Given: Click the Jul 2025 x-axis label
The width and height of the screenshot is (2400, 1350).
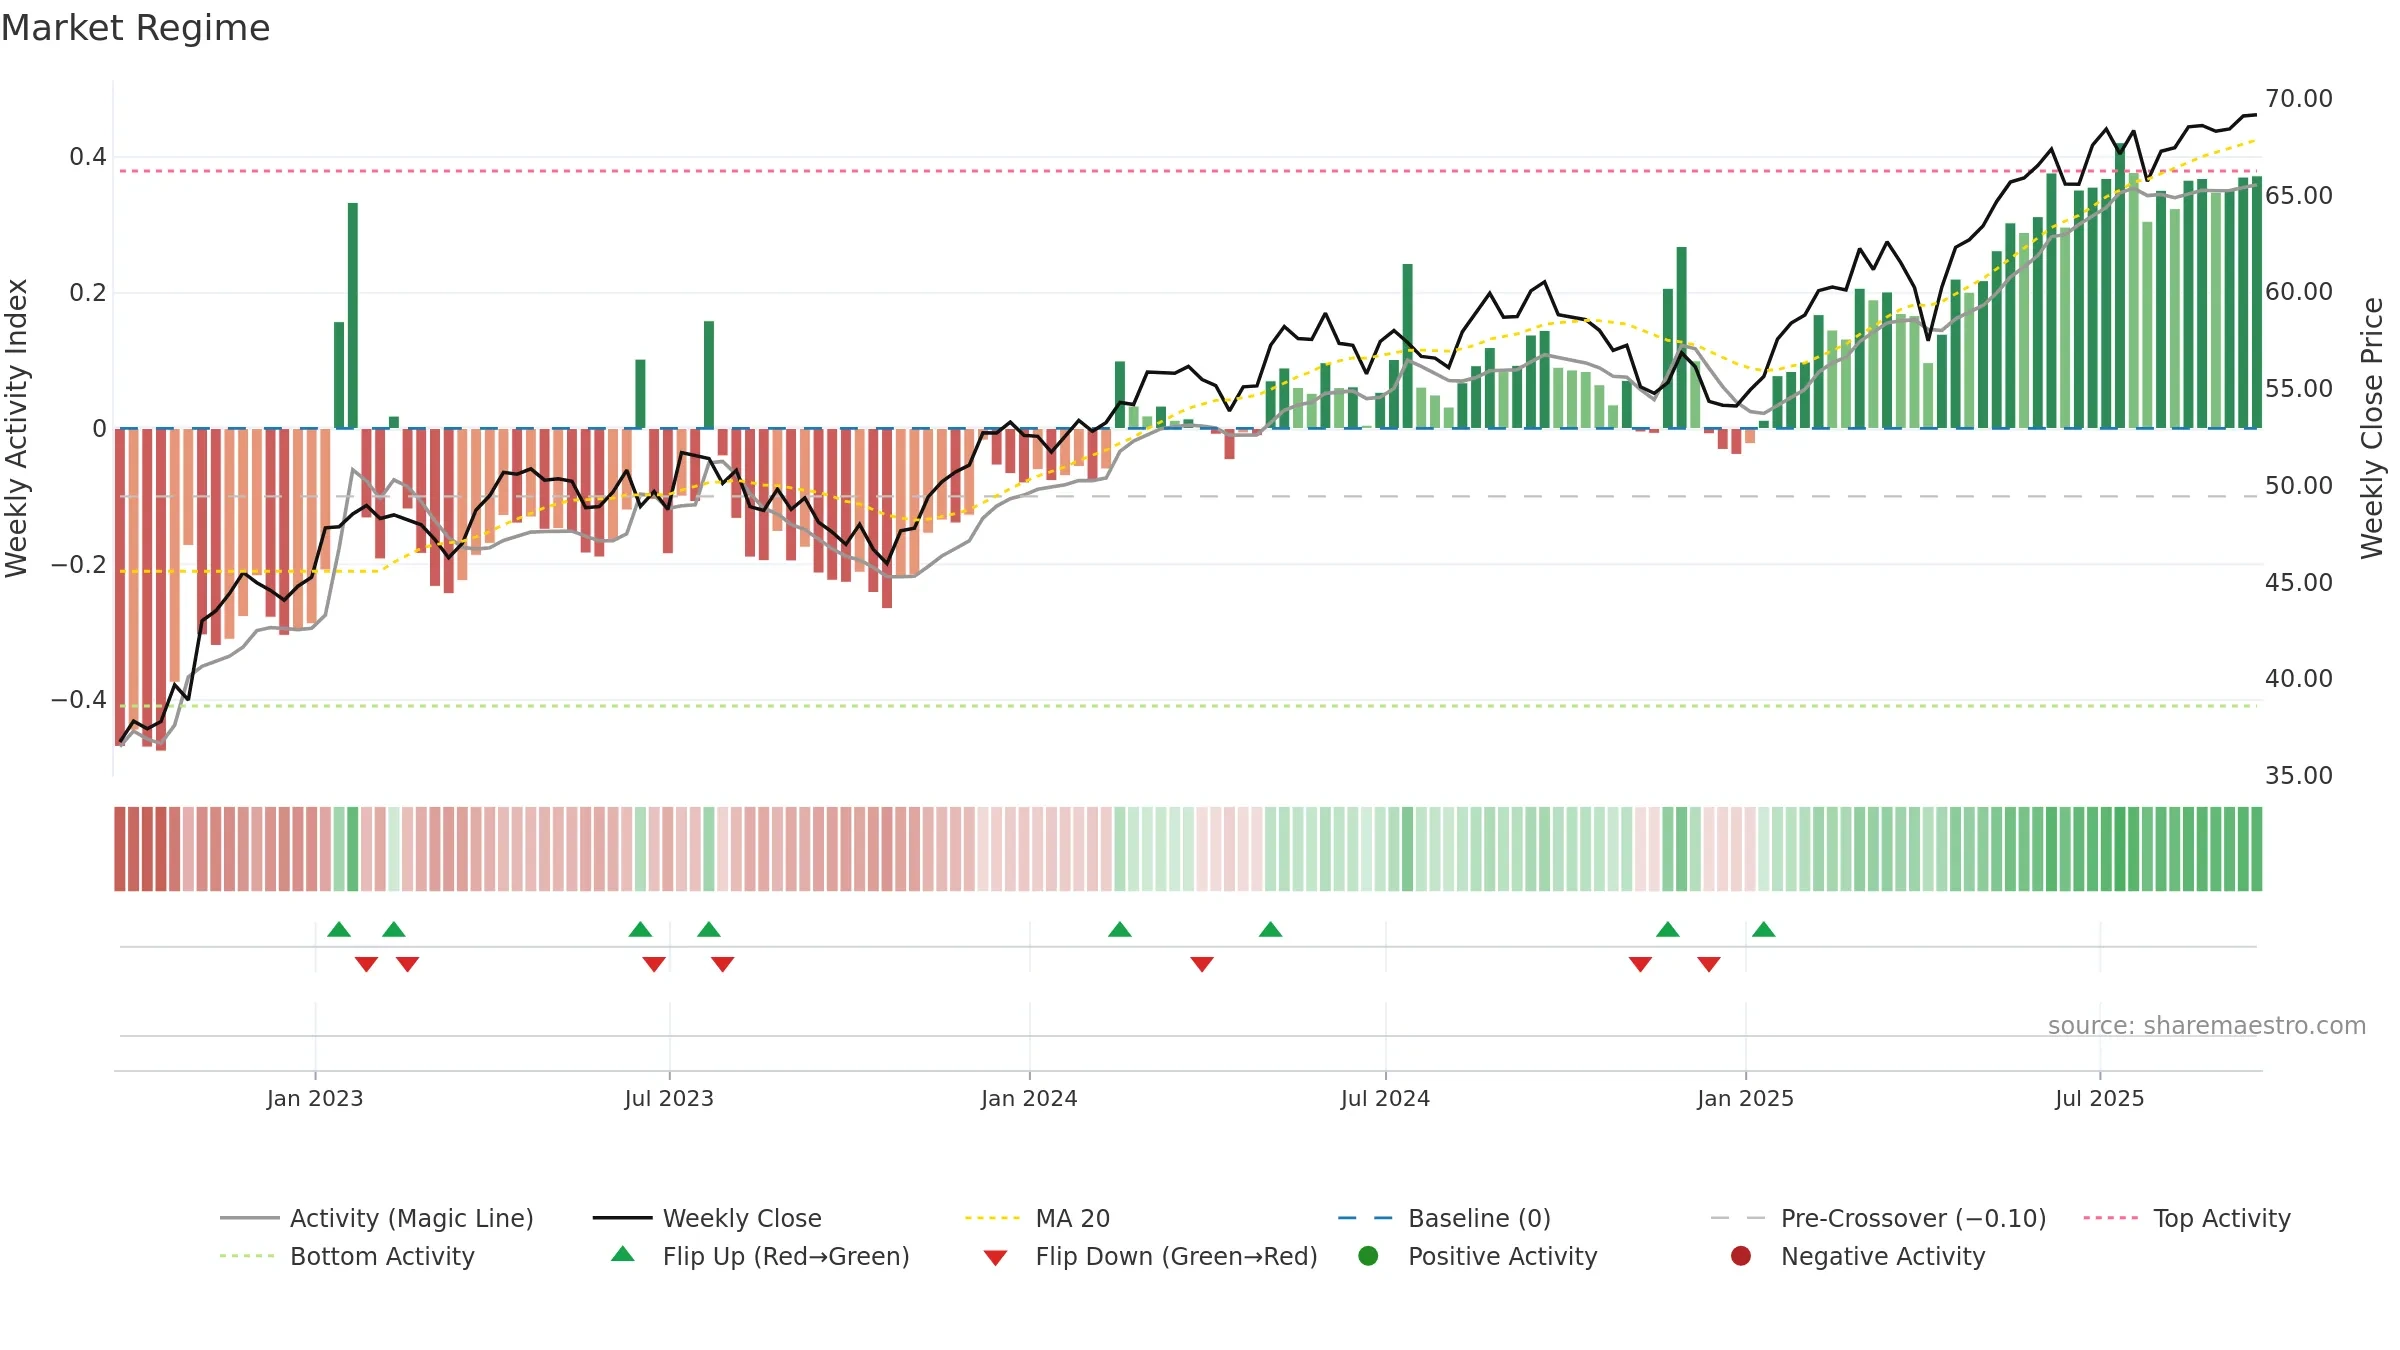Looking at the screenshot, I should [2100, 1099].
